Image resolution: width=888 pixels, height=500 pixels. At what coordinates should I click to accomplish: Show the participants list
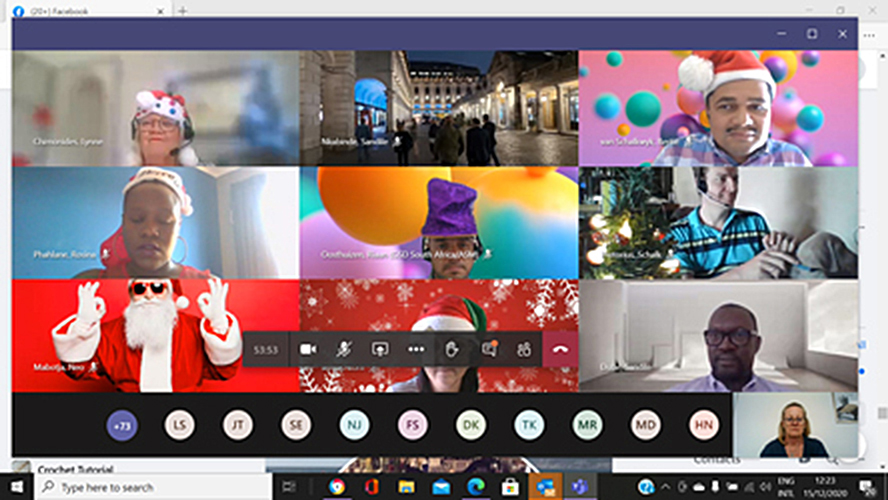(524, 349)
